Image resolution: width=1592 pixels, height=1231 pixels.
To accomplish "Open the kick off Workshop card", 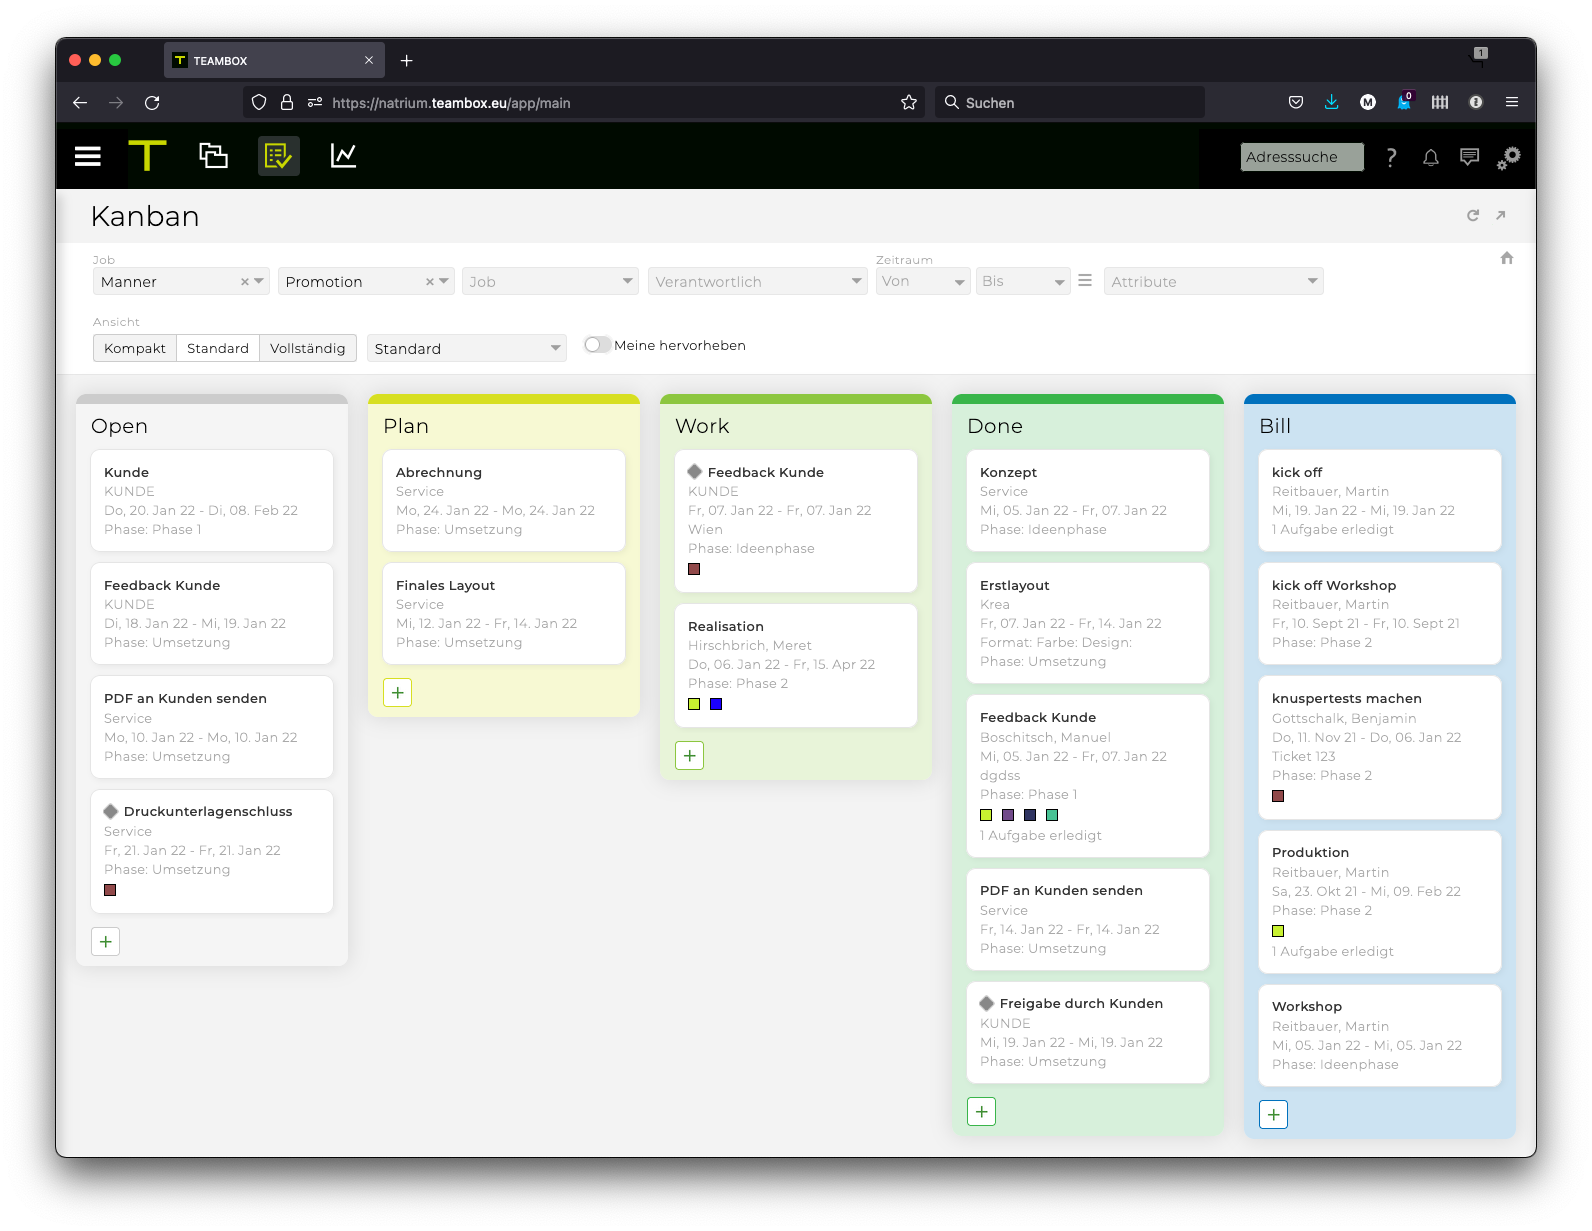I will [x=1380, y=613].
